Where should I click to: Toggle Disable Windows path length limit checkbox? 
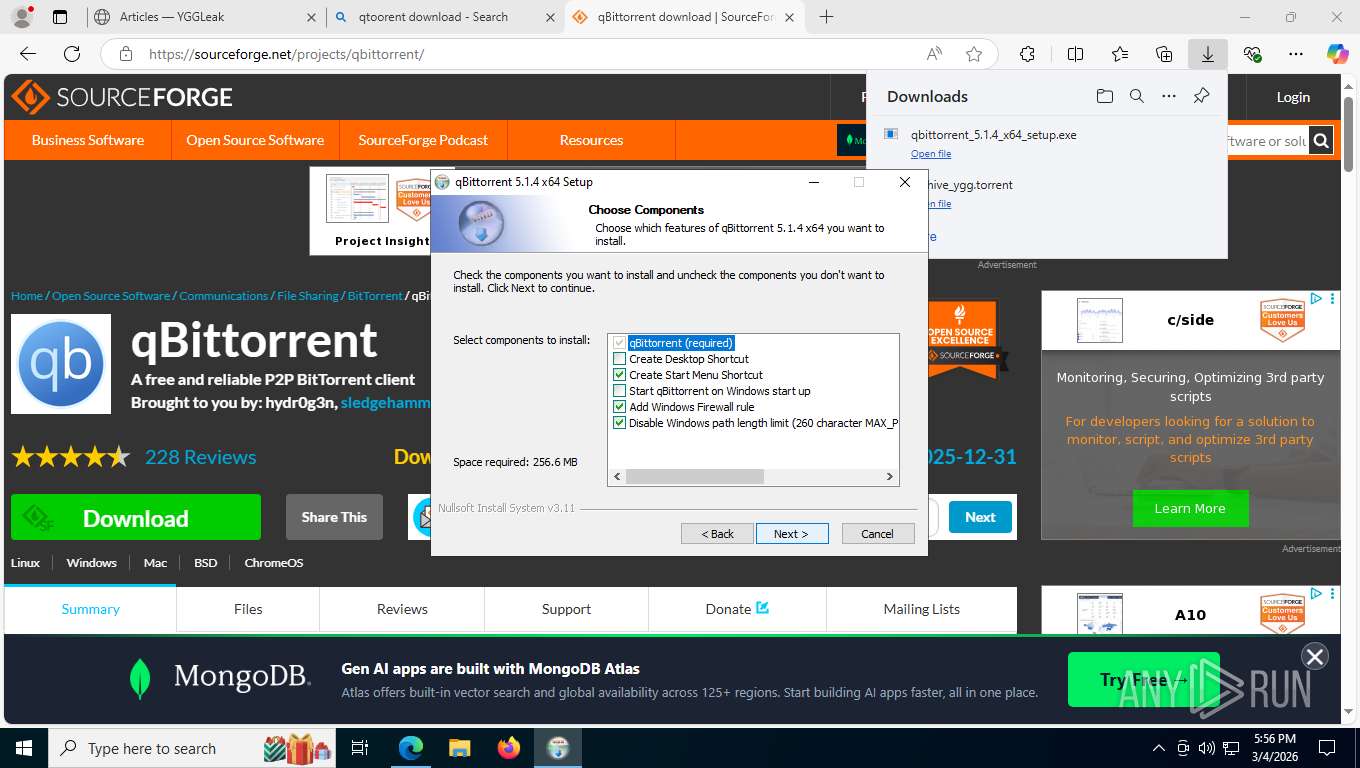[x=620, y=423]
